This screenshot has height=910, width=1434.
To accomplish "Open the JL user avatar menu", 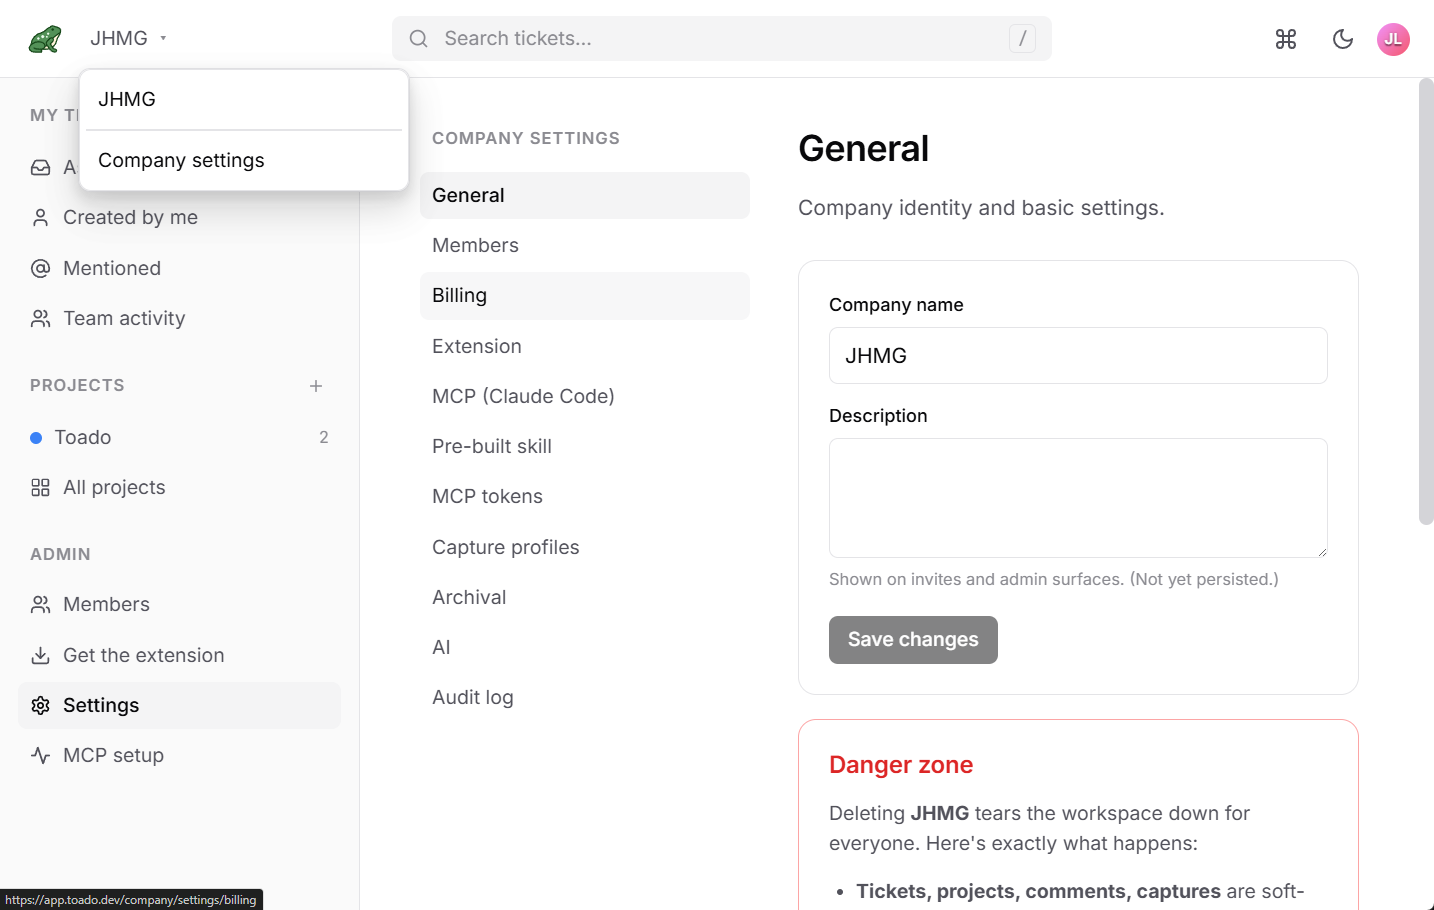I will [1393, 39].
